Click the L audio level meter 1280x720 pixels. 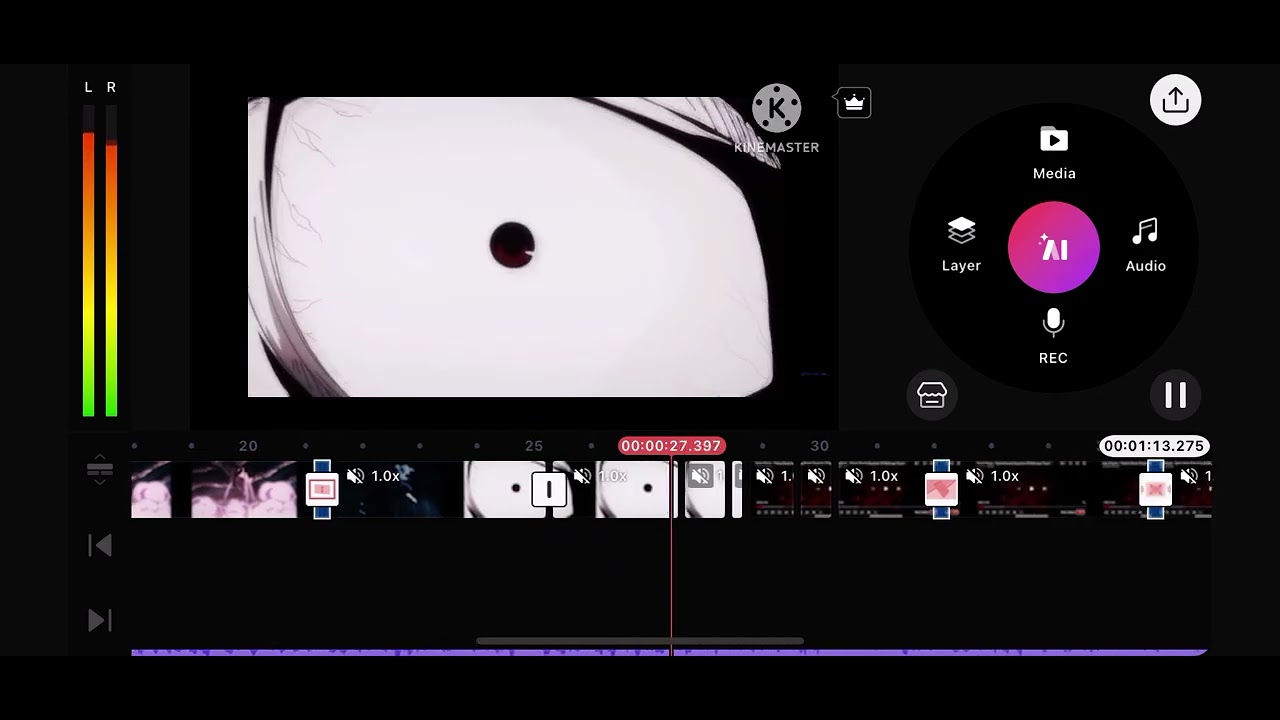click(x=88, y=260)
